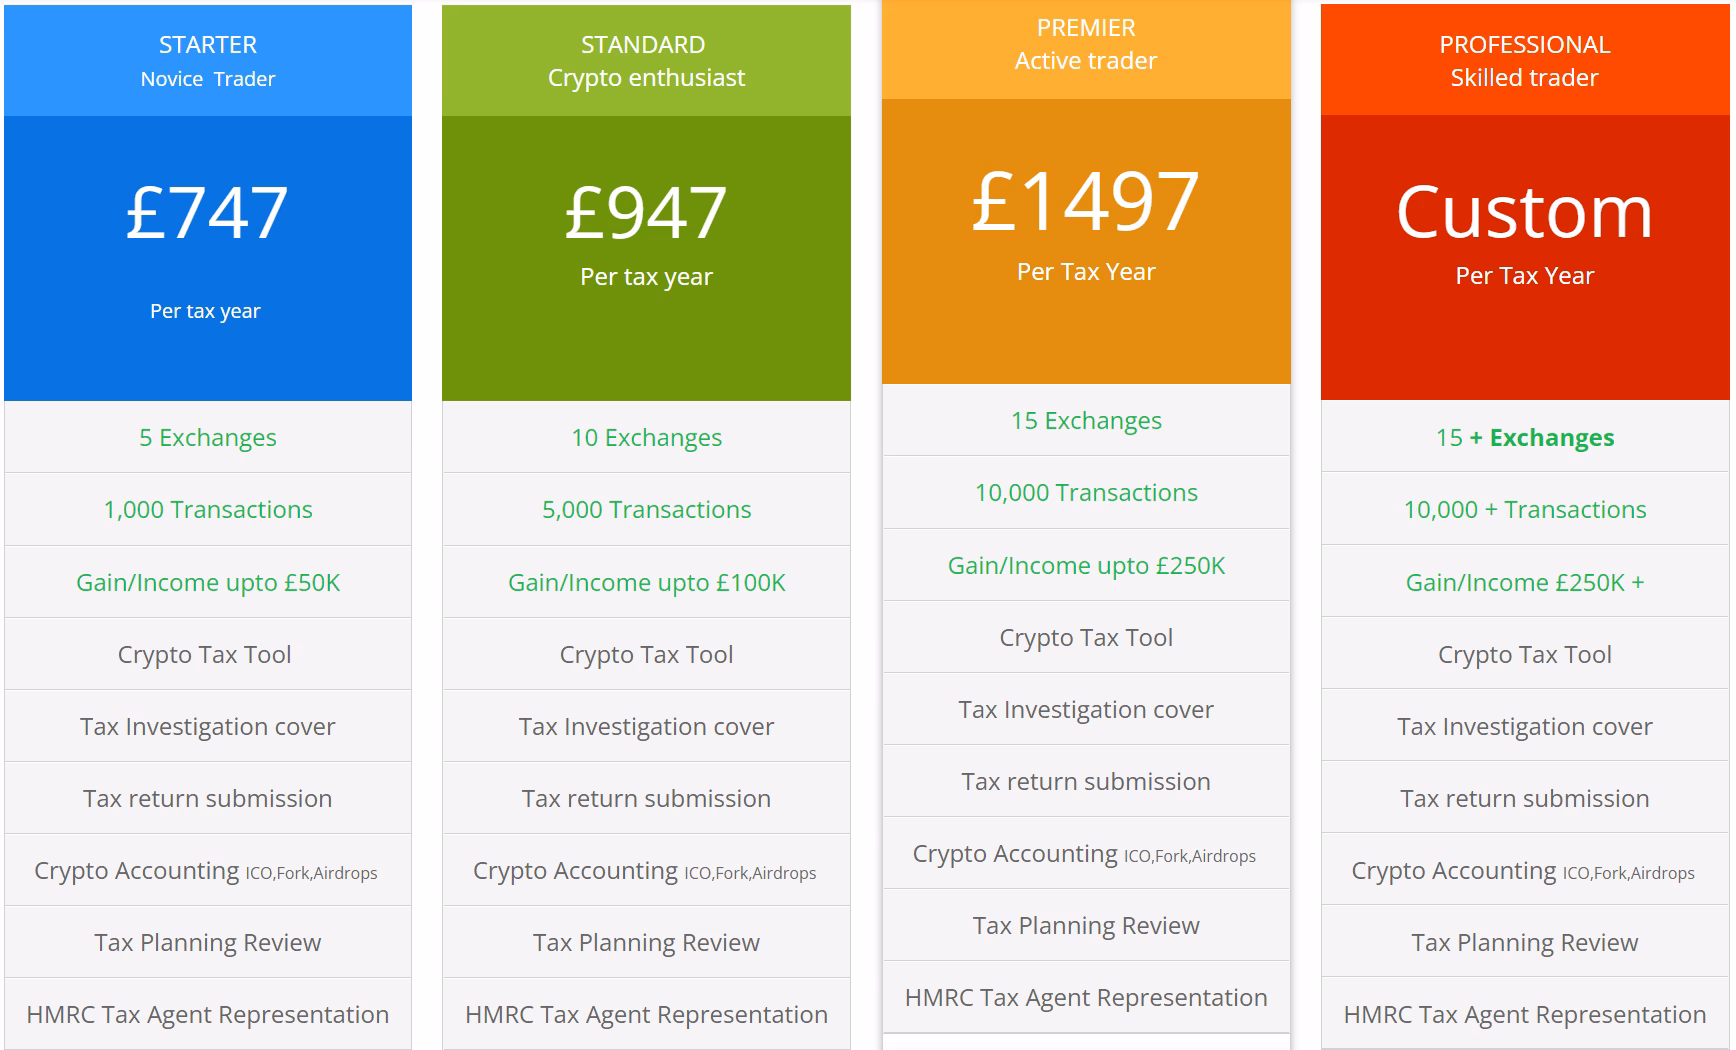Select Tax Planning Review in Standard column

646,942
